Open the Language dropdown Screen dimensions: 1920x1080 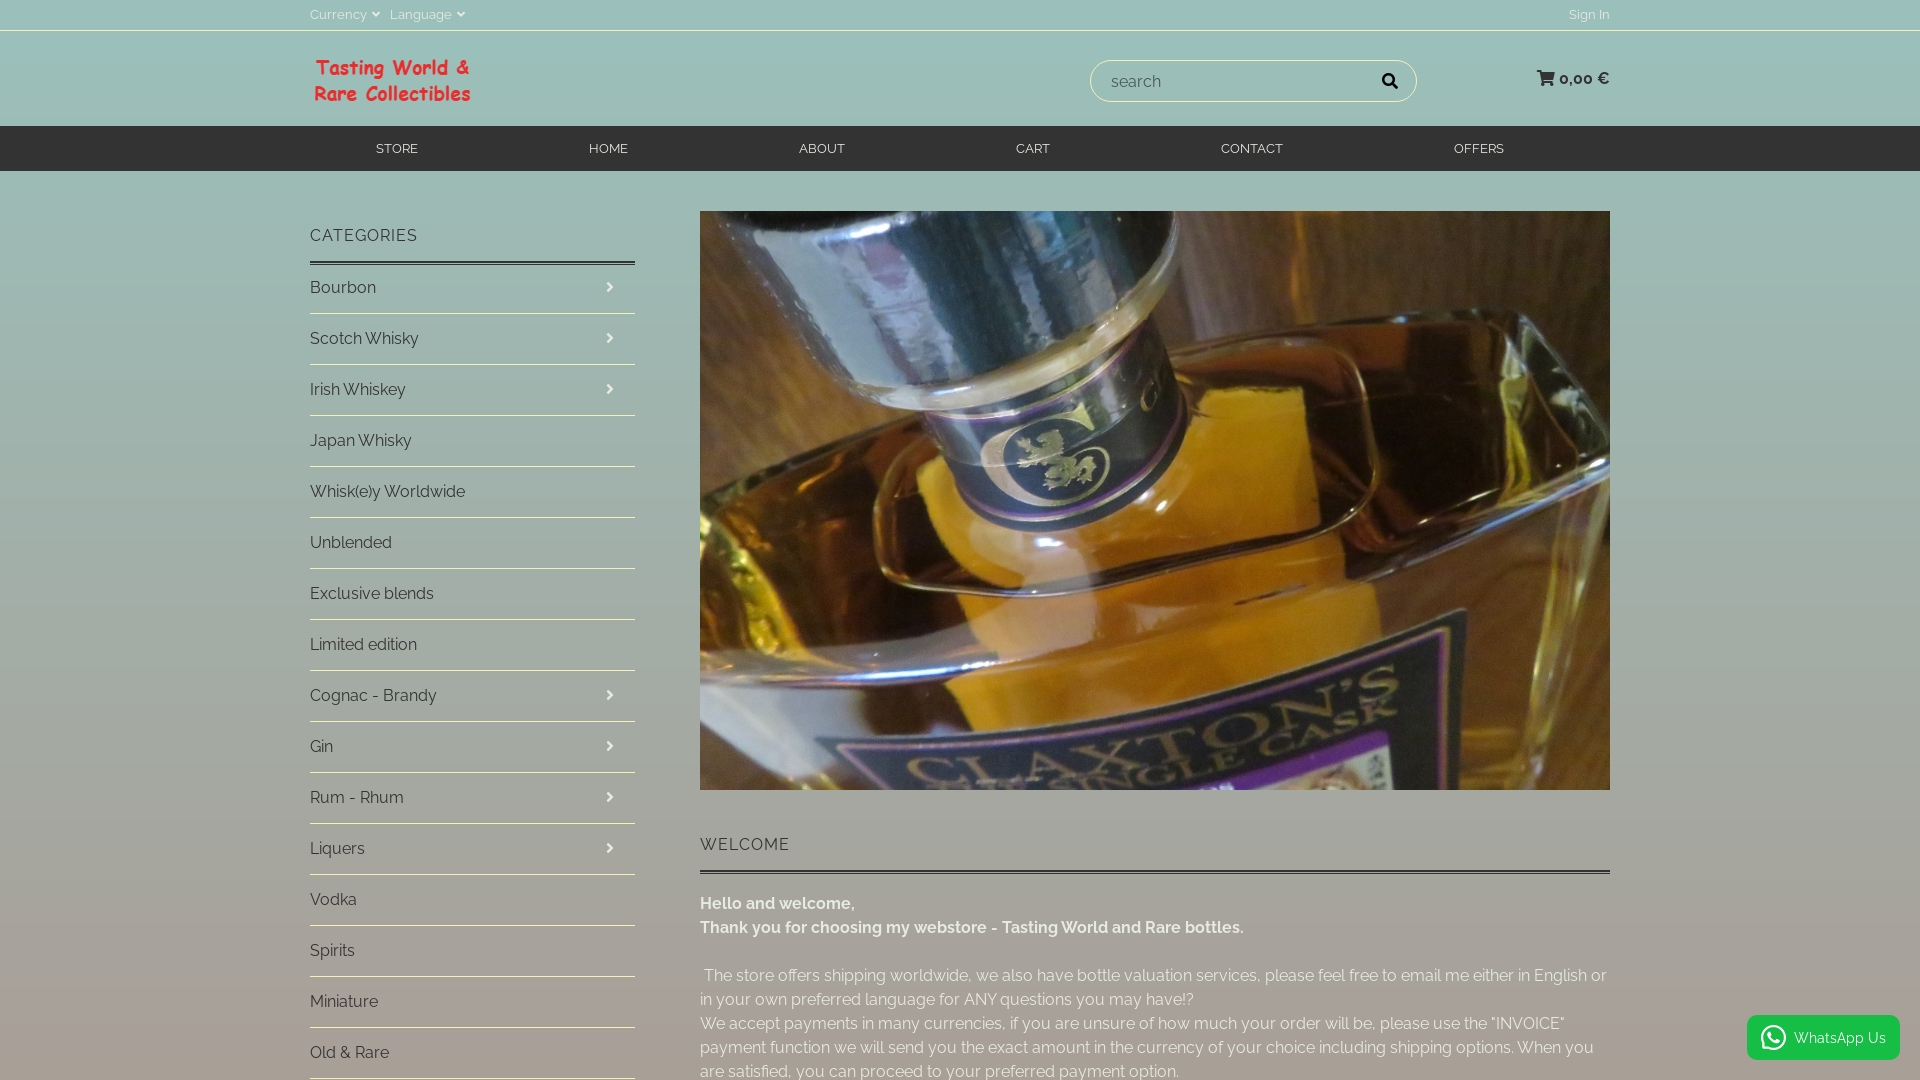(427, 14)
